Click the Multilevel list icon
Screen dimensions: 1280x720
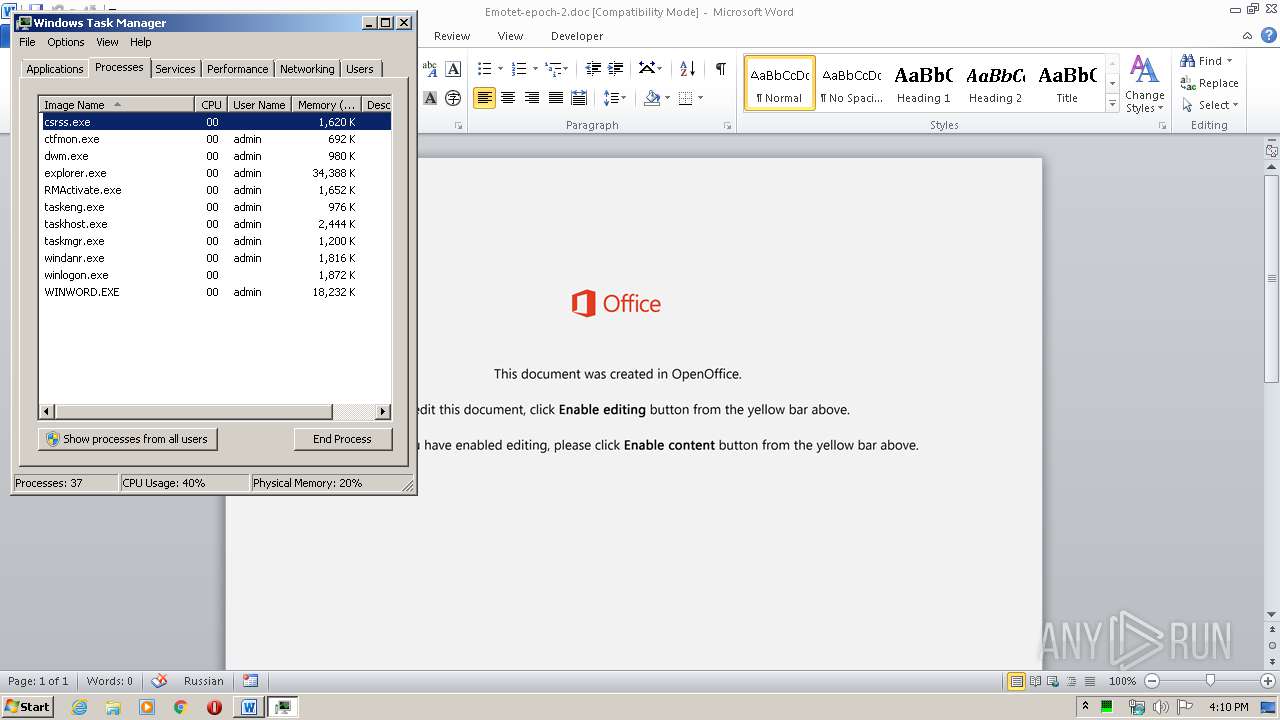(553, 68)
